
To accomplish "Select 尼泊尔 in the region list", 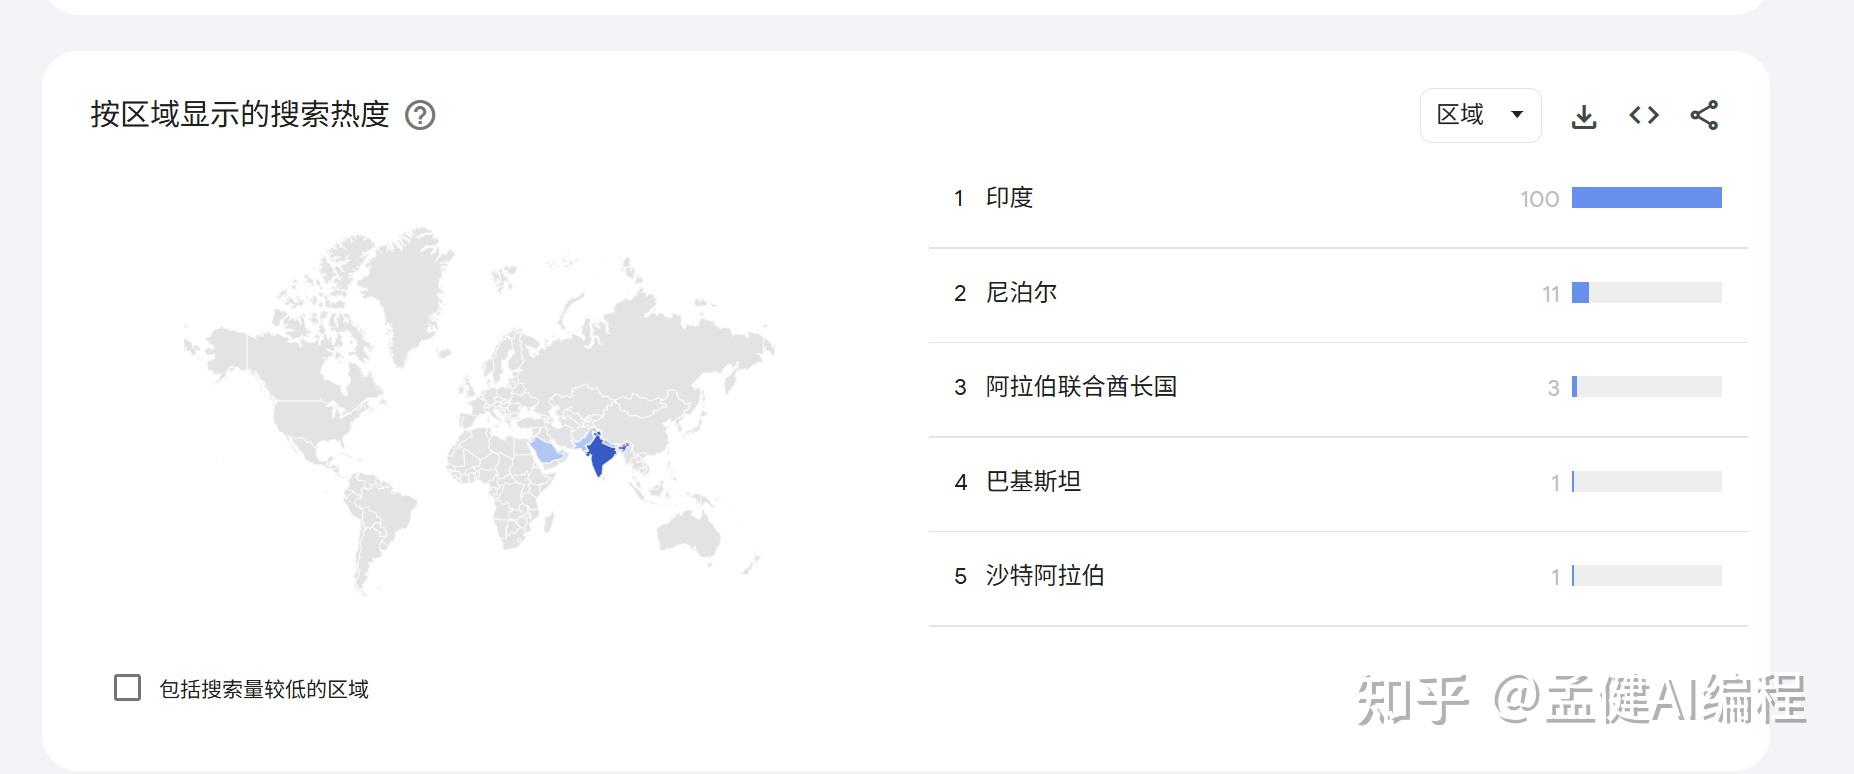I will 1021,293.
